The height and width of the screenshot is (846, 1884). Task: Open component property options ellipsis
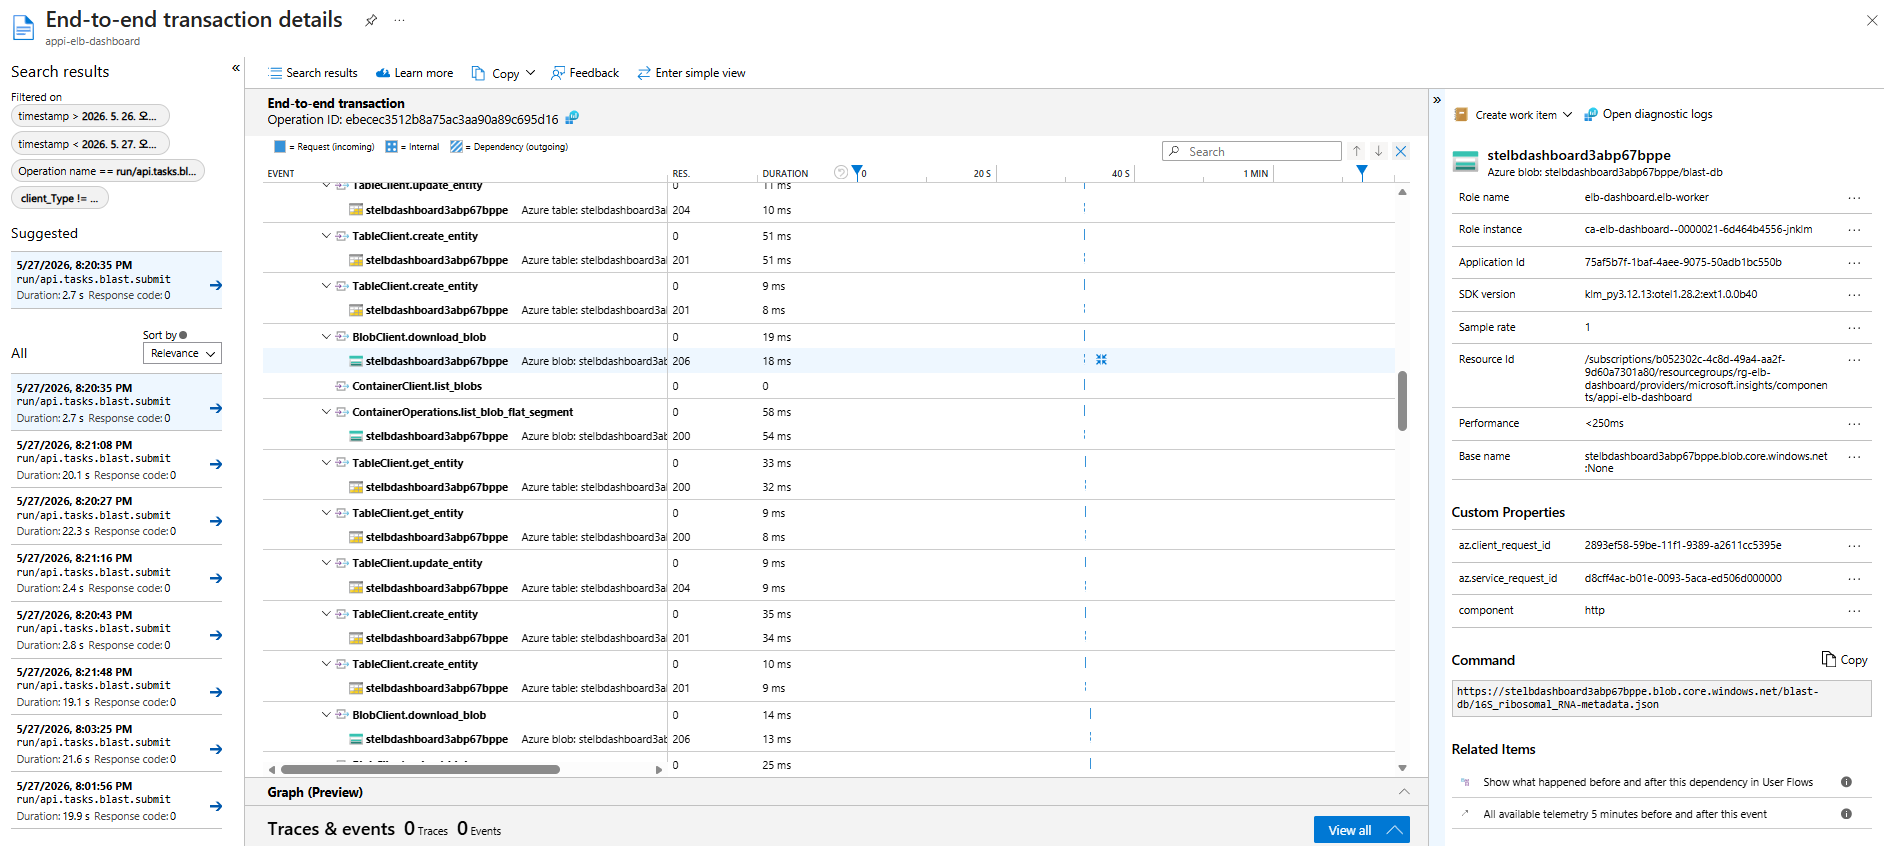1854,611
